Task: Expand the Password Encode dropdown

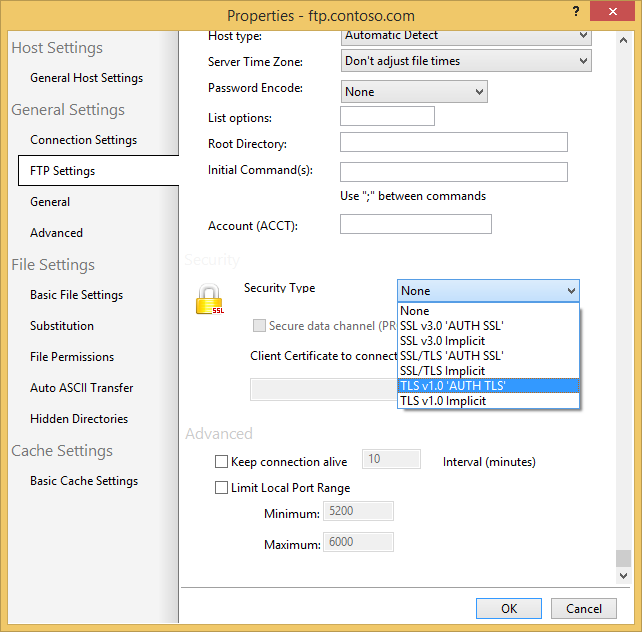Action: pyautogui.click(x=413, y=92)
